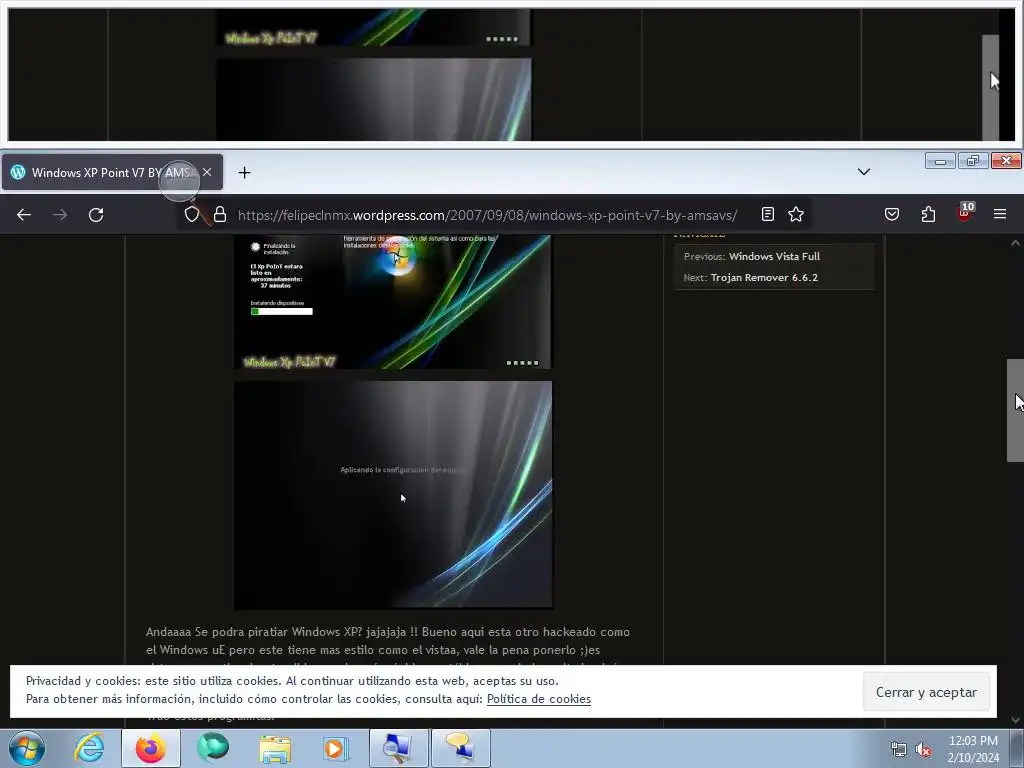This screenshot has width=1024, height=768.
Task: Save page to Pocket
Action: [892, 214]
